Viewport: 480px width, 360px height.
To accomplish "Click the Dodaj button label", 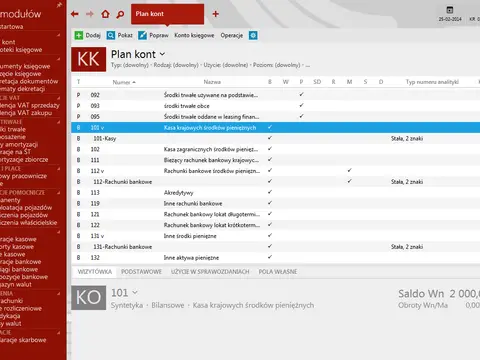I will (x=93, y=35).
